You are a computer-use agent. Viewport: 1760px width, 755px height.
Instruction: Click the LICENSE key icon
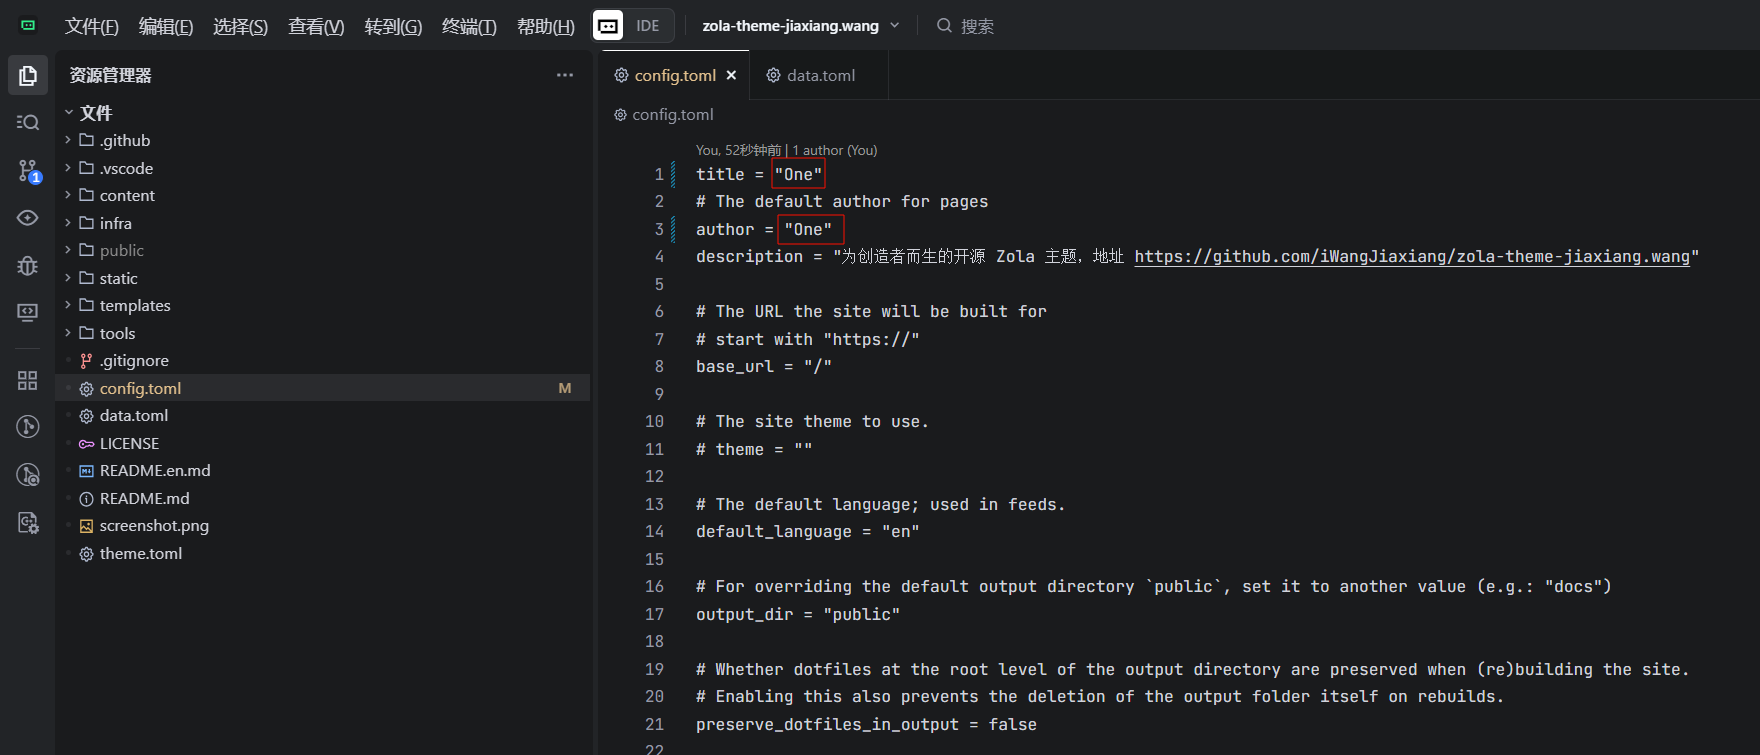pos(86,444)
